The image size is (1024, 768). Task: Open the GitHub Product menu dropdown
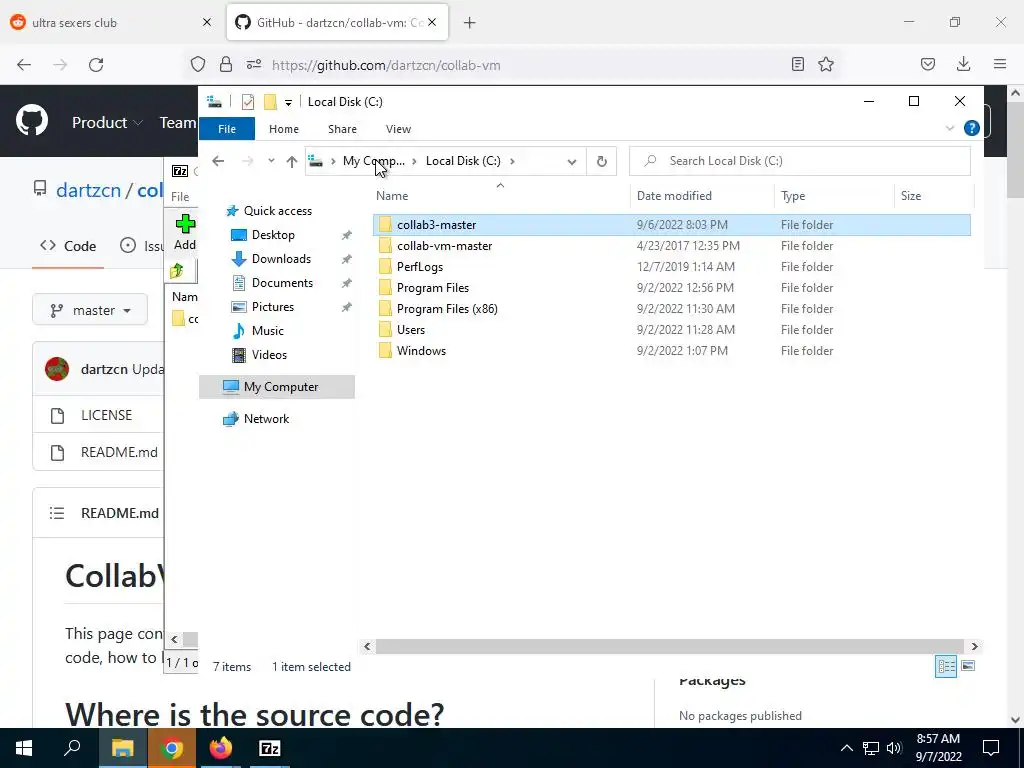click(x=107, y=122)
